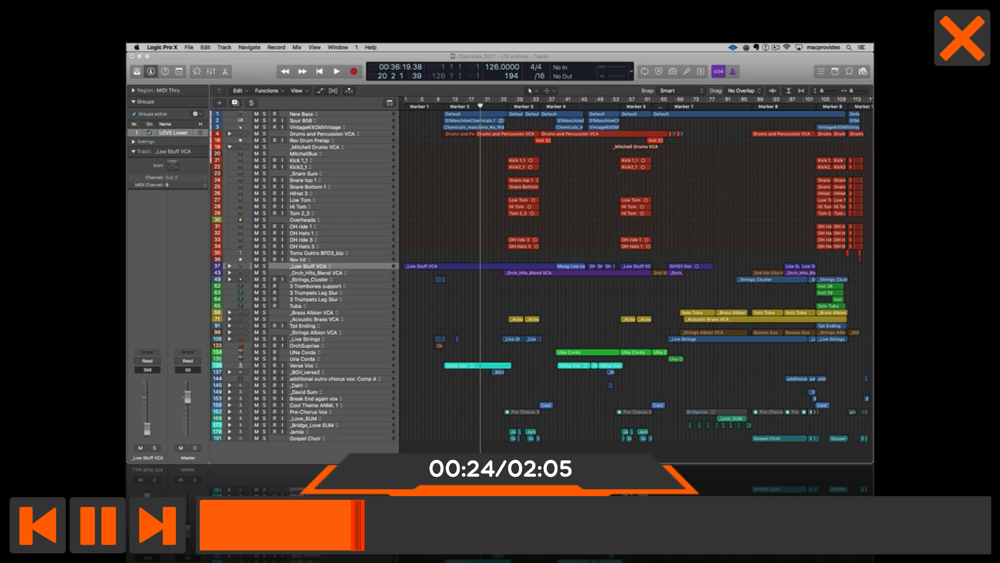This screenshot has height=563, width=1000.
Task: Close the video with orange X
Action: (961, 38)
